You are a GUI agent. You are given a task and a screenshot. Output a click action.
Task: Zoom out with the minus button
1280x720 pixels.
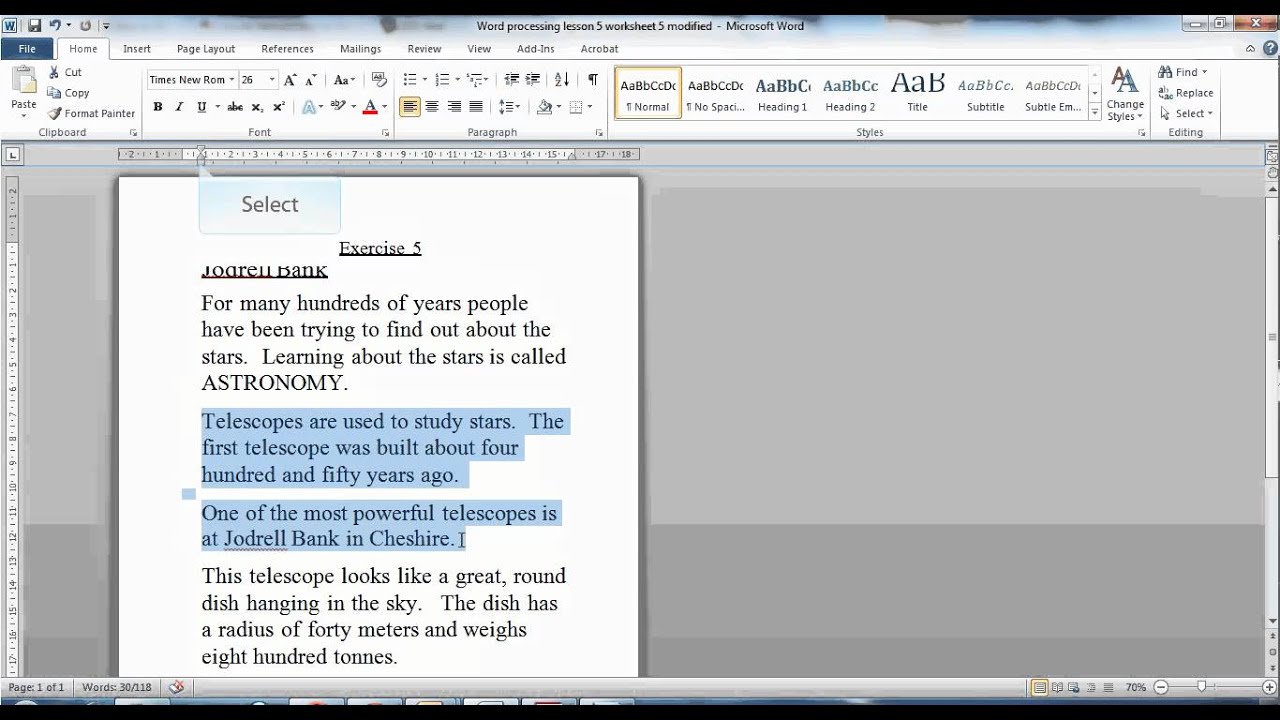click(1161, 687)
